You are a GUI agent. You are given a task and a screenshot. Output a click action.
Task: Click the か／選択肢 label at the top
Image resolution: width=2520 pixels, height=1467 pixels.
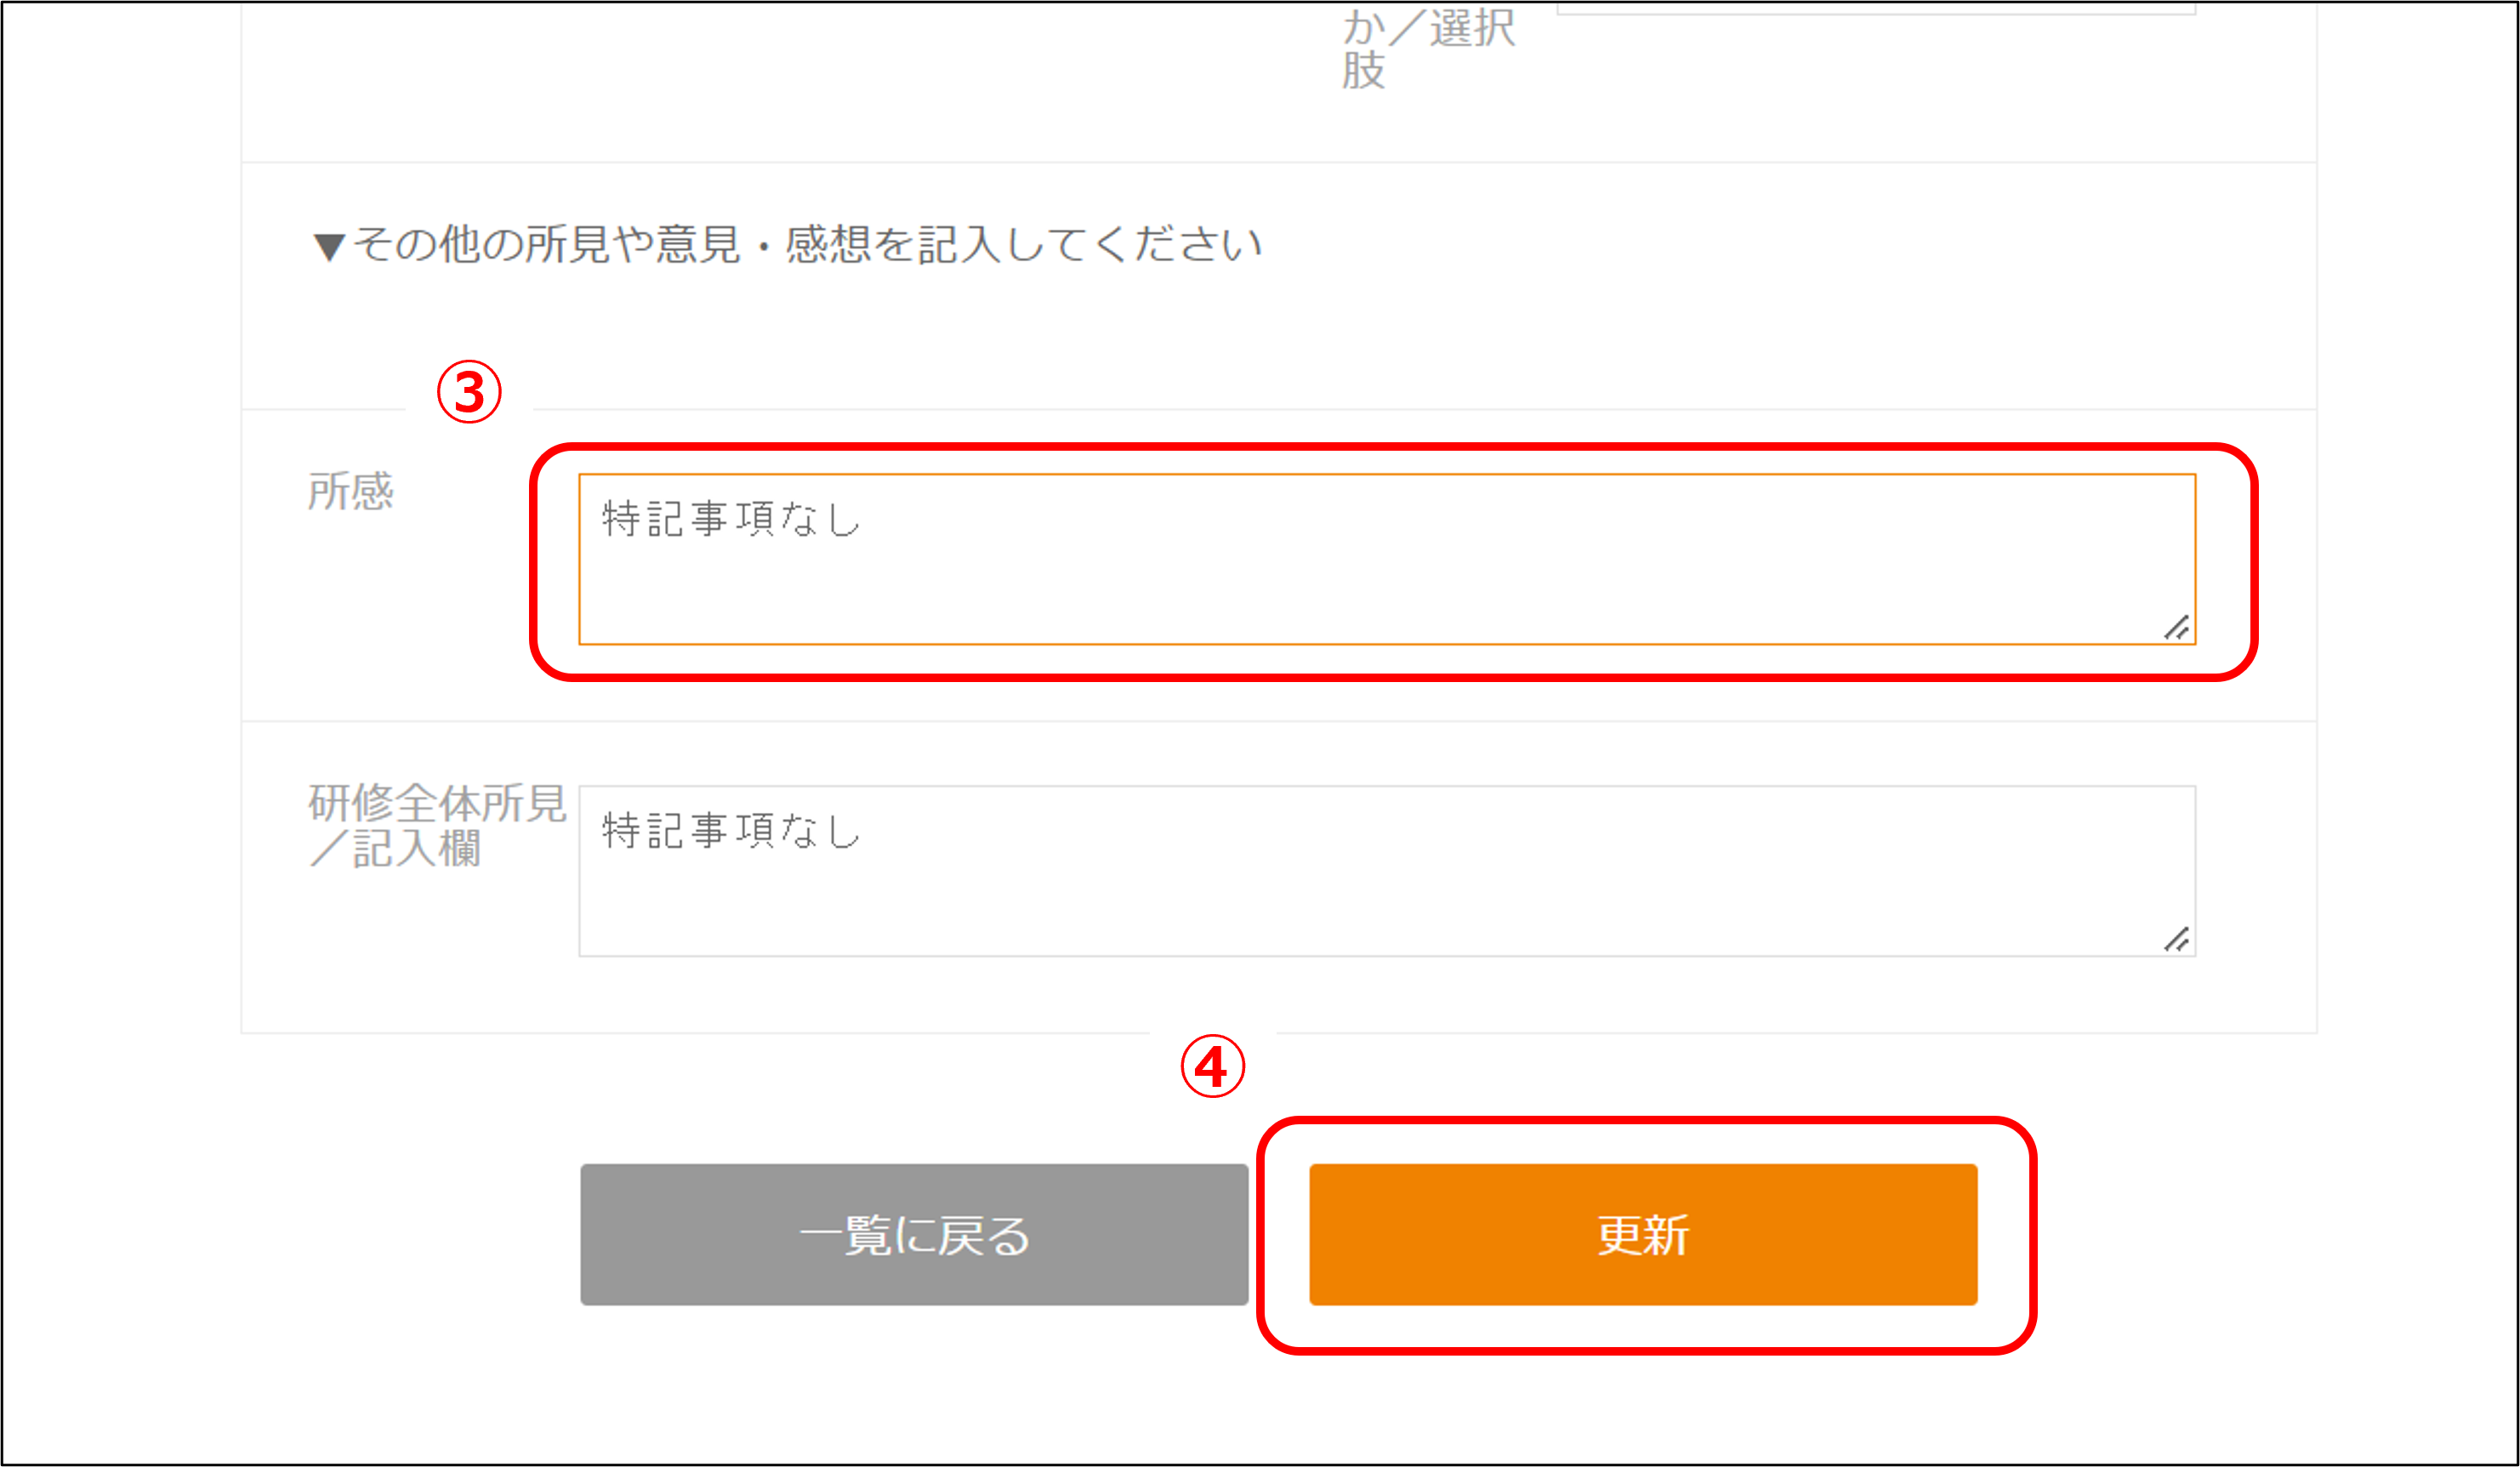1427,48
